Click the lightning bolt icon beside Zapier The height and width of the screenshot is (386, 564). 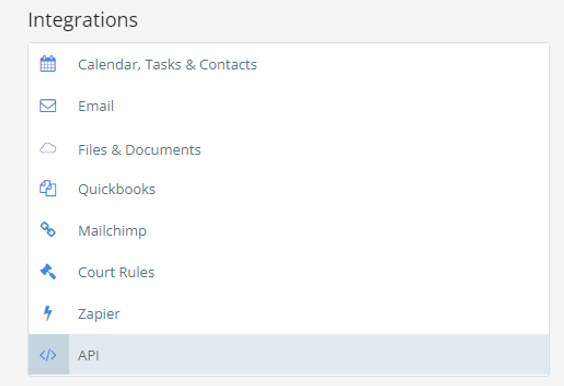coord(48,313)
